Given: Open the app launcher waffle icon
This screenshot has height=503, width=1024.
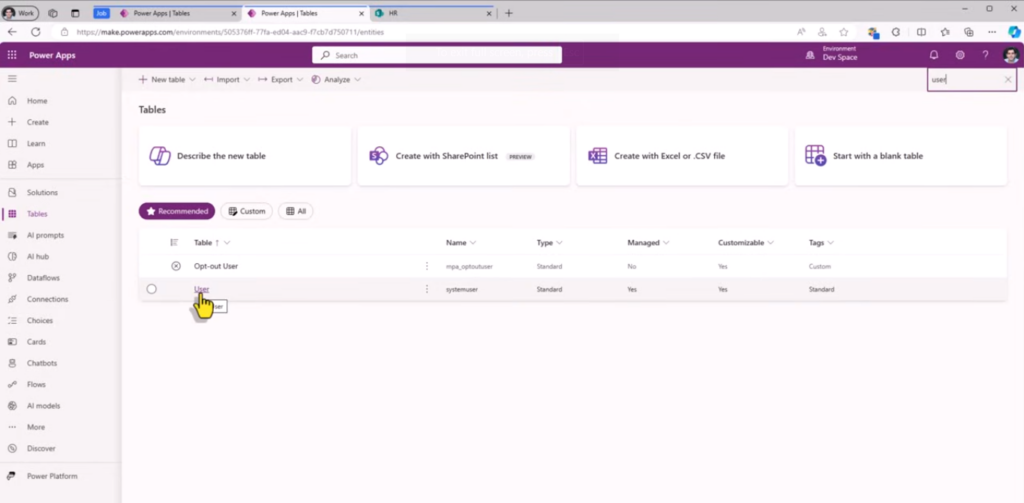Looking at the screenshot, I should point(12,56).
